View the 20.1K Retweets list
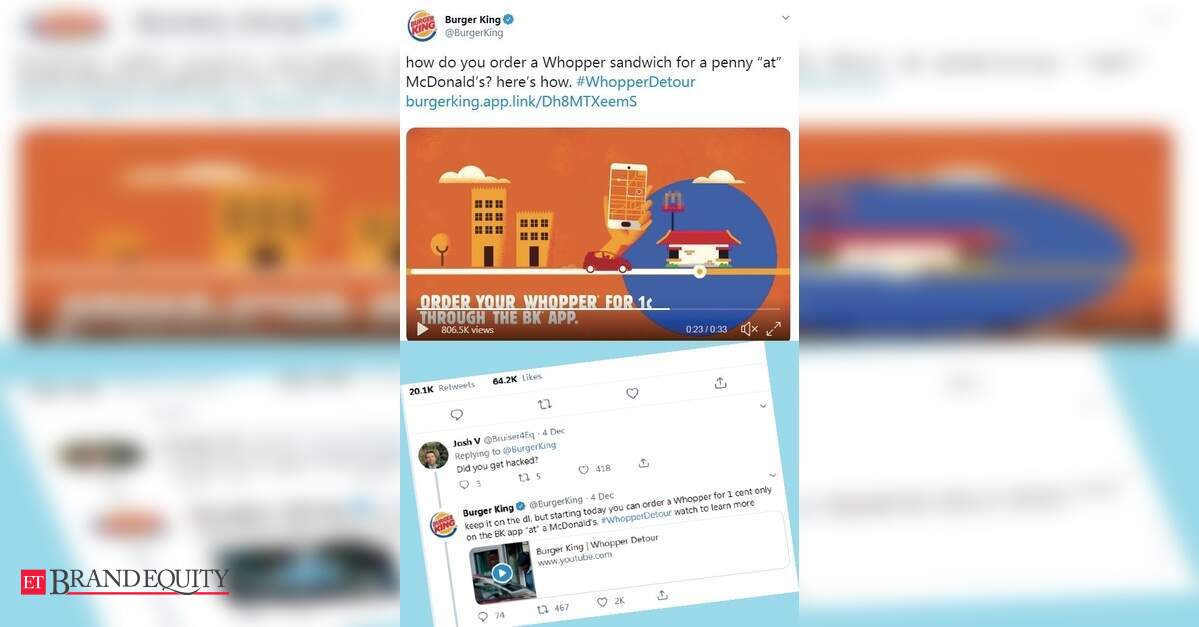This screenshot has height=627, width=1199. pyautogui.click(x=442, y=388)
